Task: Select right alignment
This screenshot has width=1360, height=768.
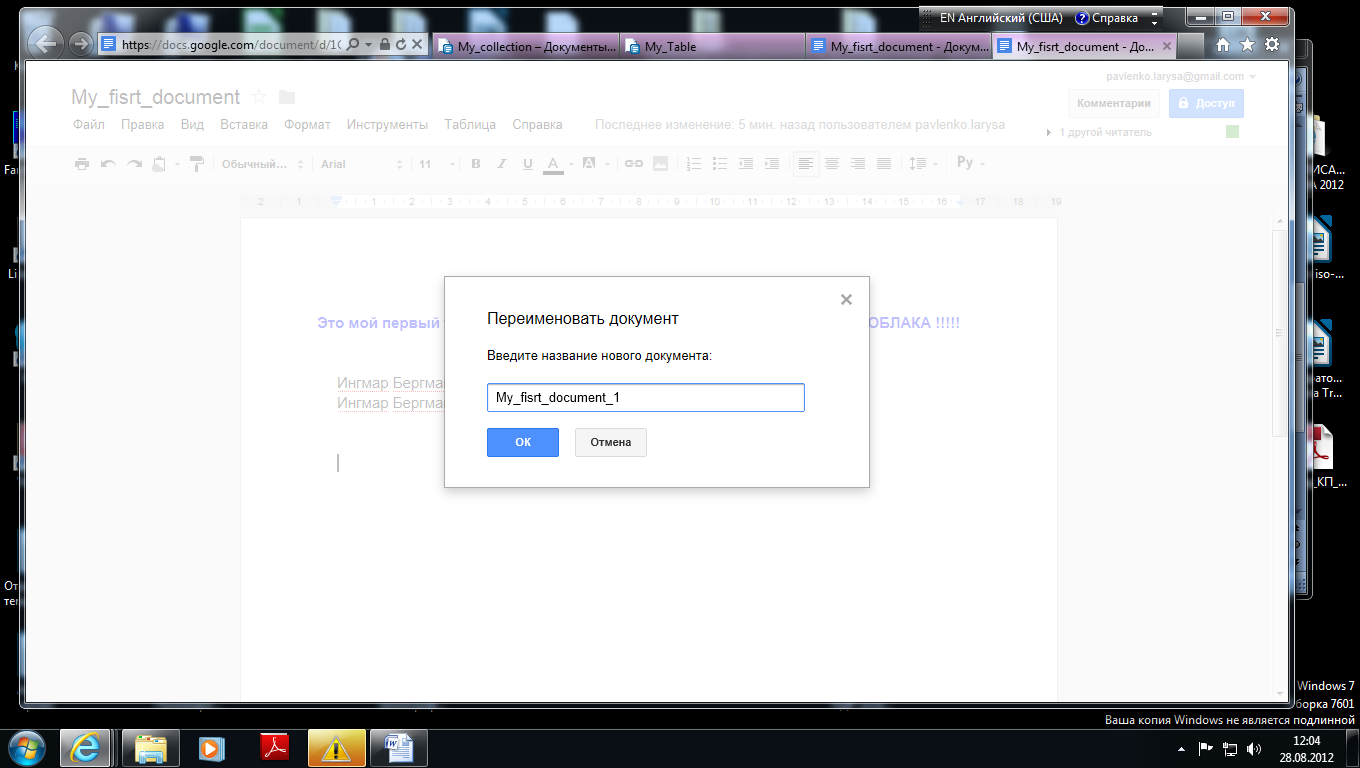Action: tap(858, 164)
